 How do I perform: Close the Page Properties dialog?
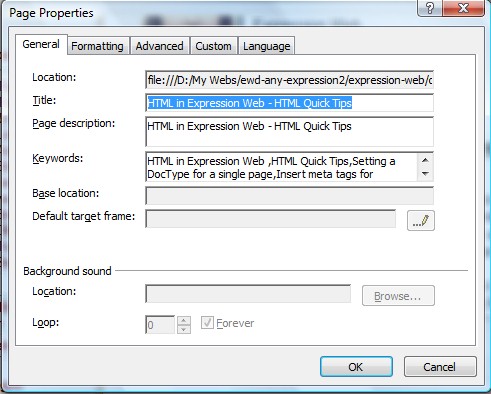click(463, 8)
